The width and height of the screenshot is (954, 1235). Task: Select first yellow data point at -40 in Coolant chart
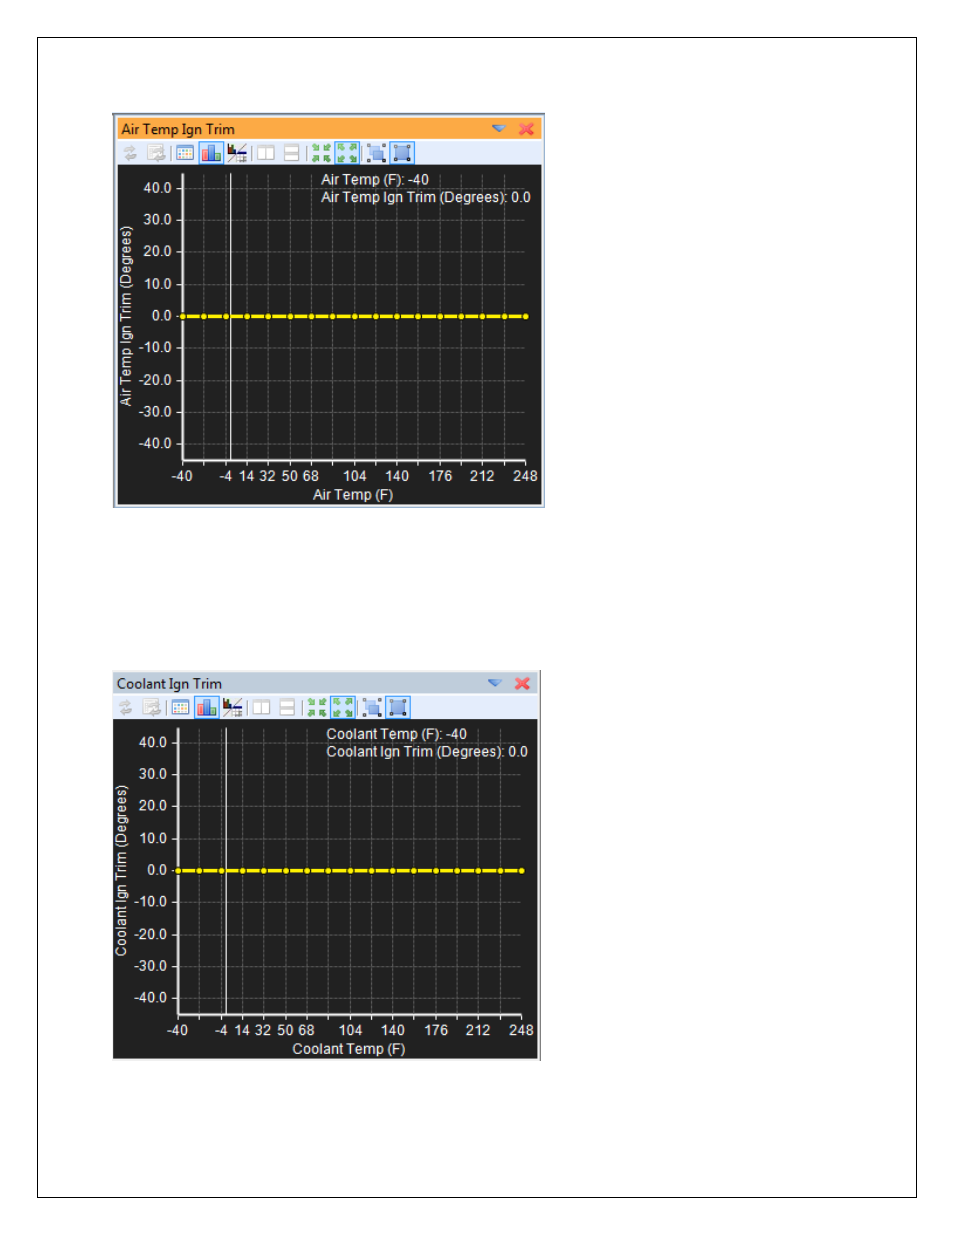tap(178, 870)
